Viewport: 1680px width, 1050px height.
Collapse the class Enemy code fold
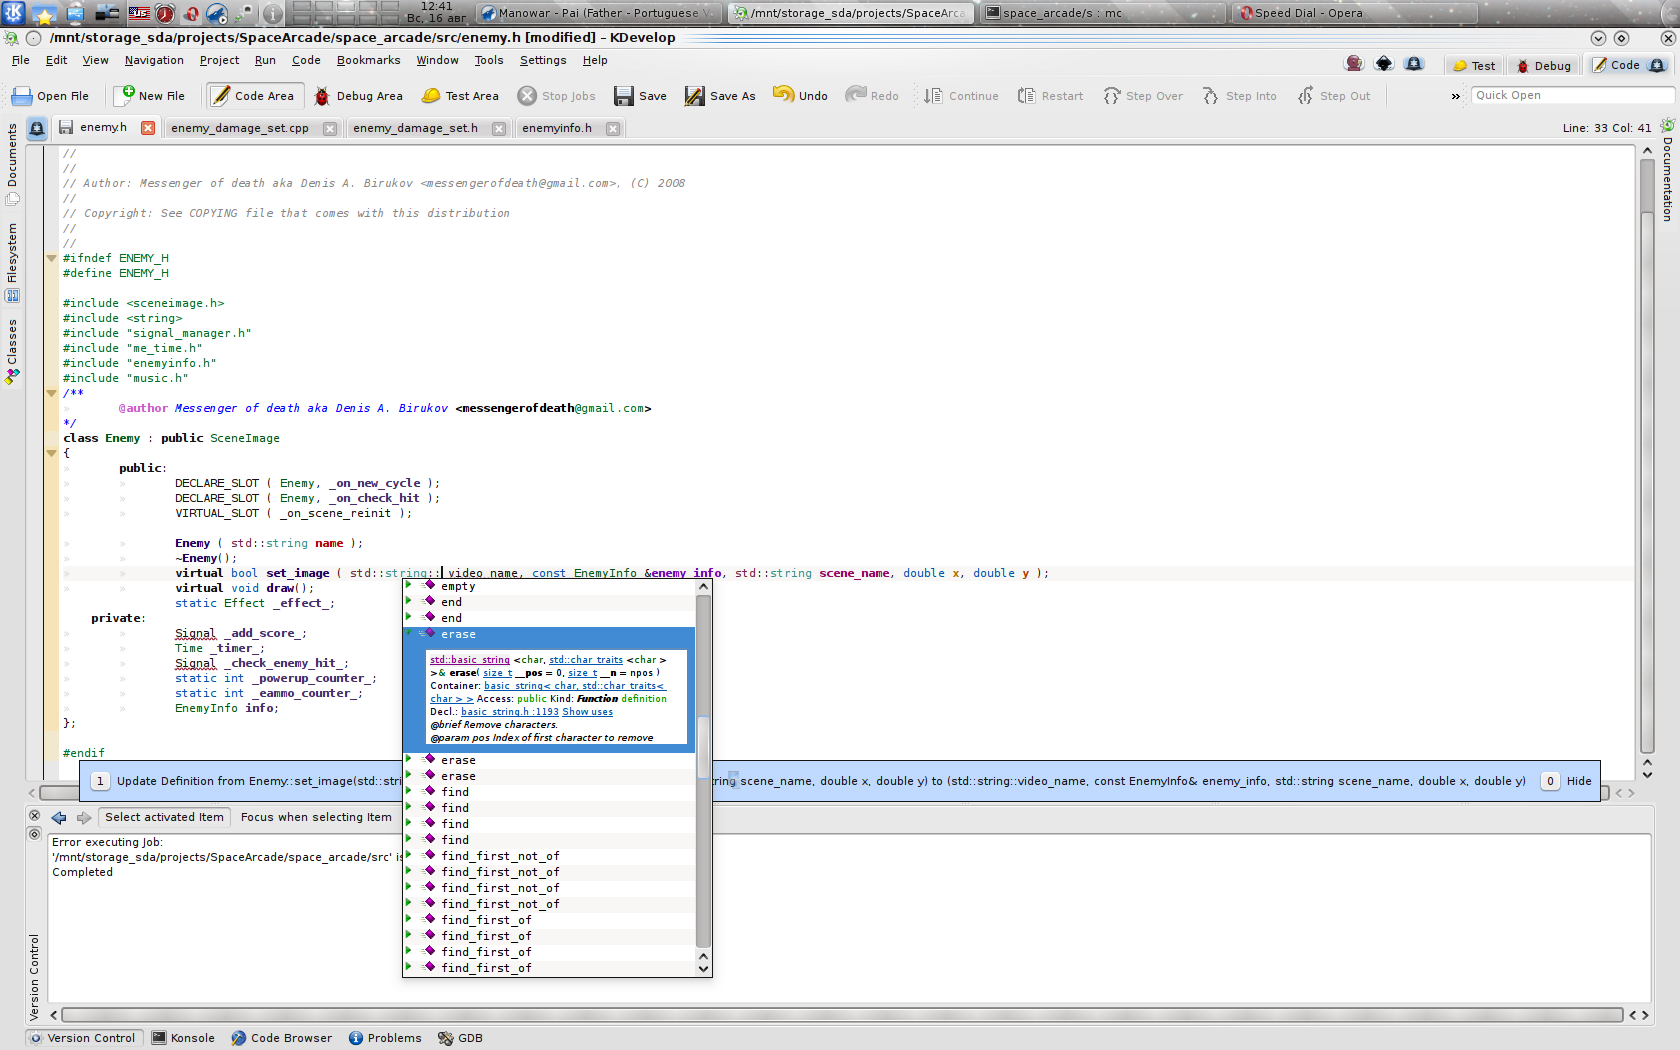pyautogui.click(x=52, y=453)
